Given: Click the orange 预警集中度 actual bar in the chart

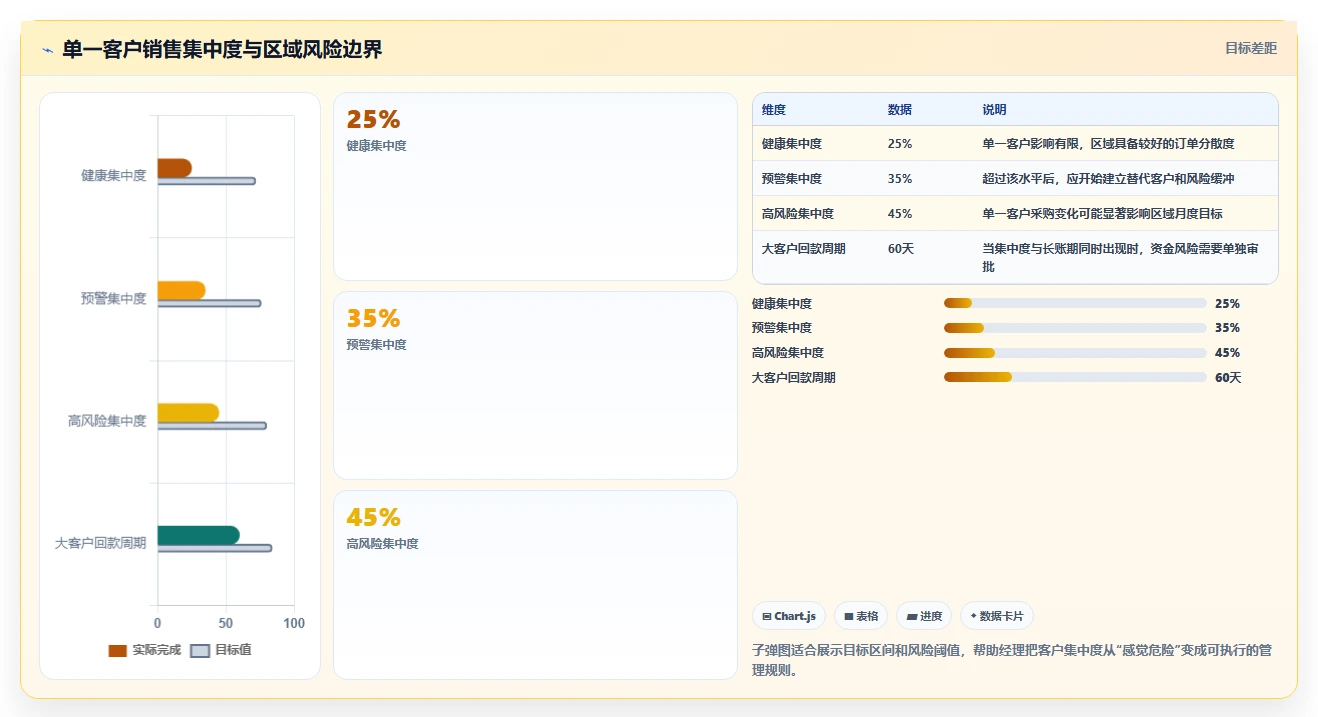Looking at the screenshot, I should [181, 290].
